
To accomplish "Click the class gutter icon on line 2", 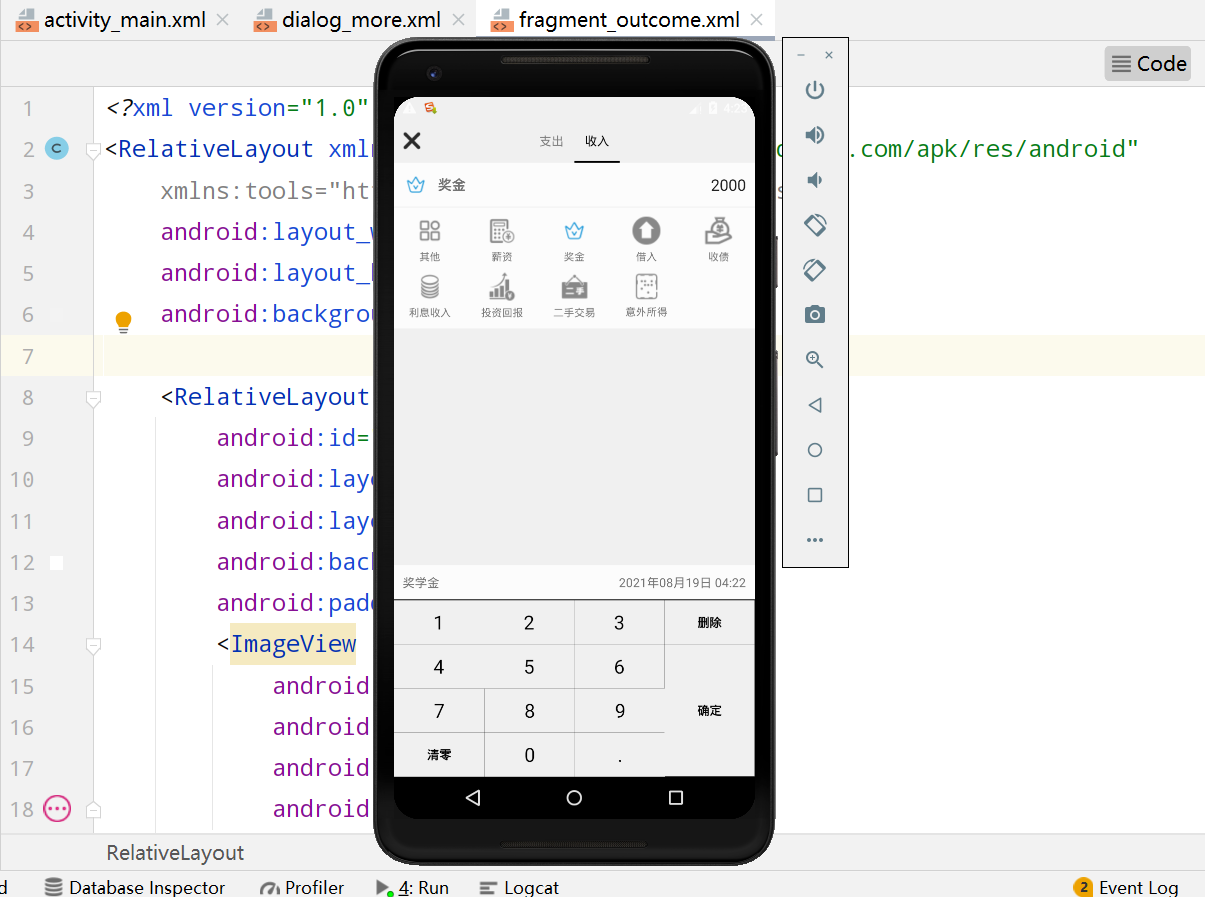I will [x=57, y=149].
